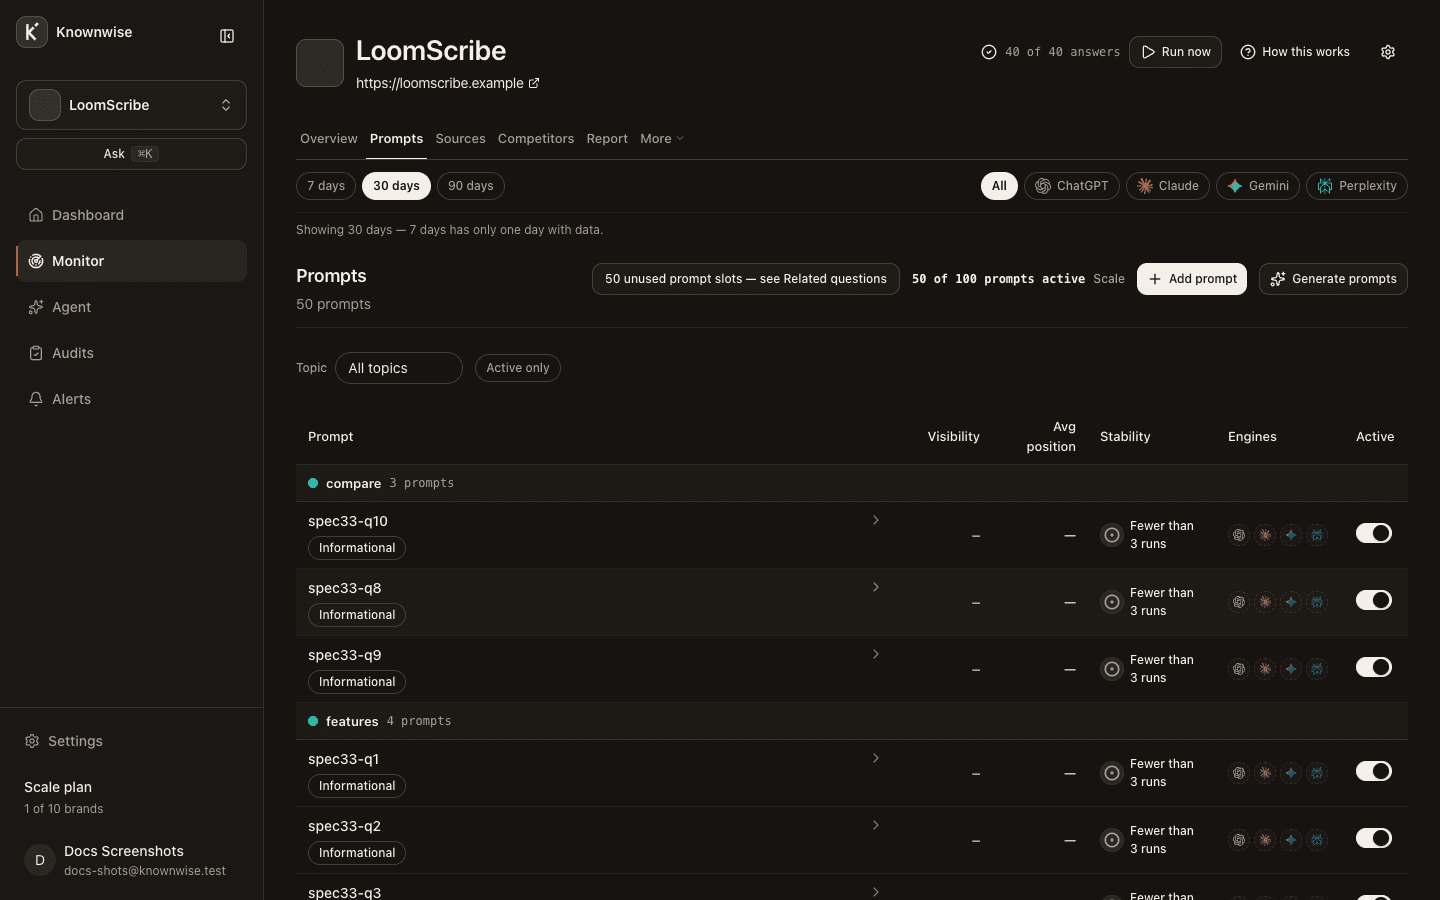Click ChatGPT engine icon in spec33-q9 row
Image resolution: width=1440 pixels, height=900 pixels.
(1239, 669)
